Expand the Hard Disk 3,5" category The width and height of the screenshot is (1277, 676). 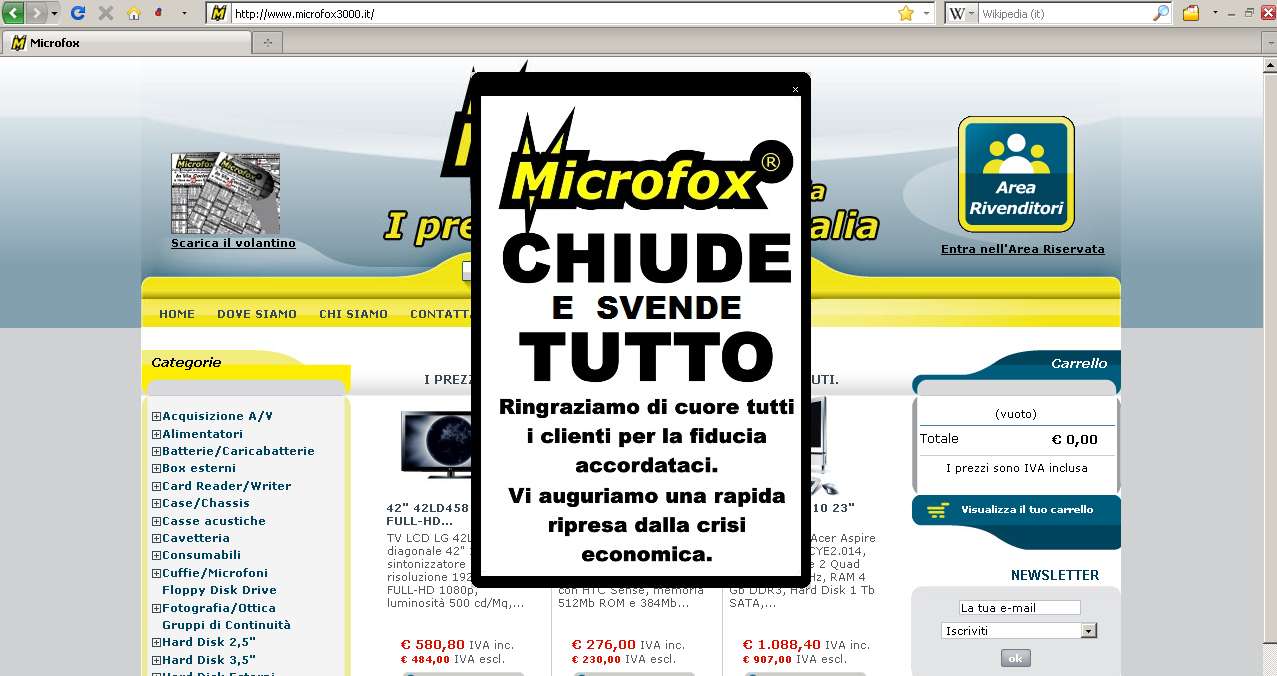tap(157, 660)
